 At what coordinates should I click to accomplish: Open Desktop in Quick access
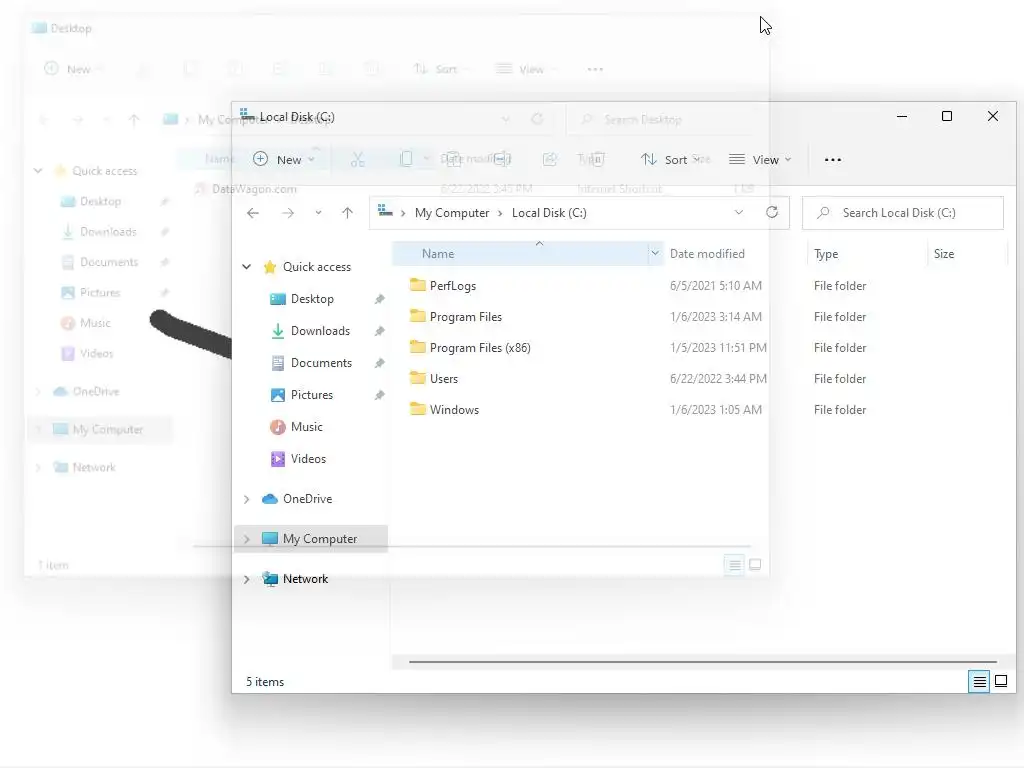312,298
